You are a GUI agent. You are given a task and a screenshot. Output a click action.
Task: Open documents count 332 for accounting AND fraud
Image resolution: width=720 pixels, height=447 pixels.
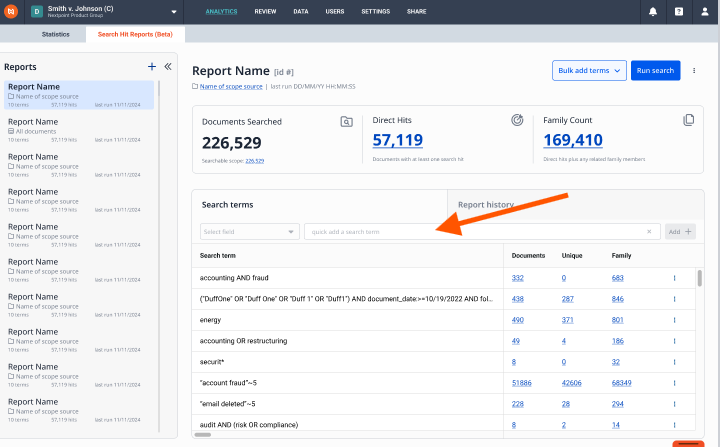click(x=518, y=278)
